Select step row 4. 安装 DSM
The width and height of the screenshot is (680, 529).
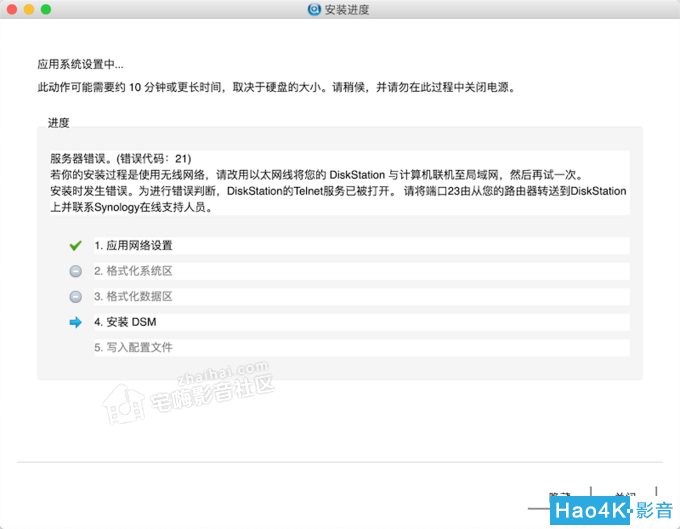(x=362, y=323)
